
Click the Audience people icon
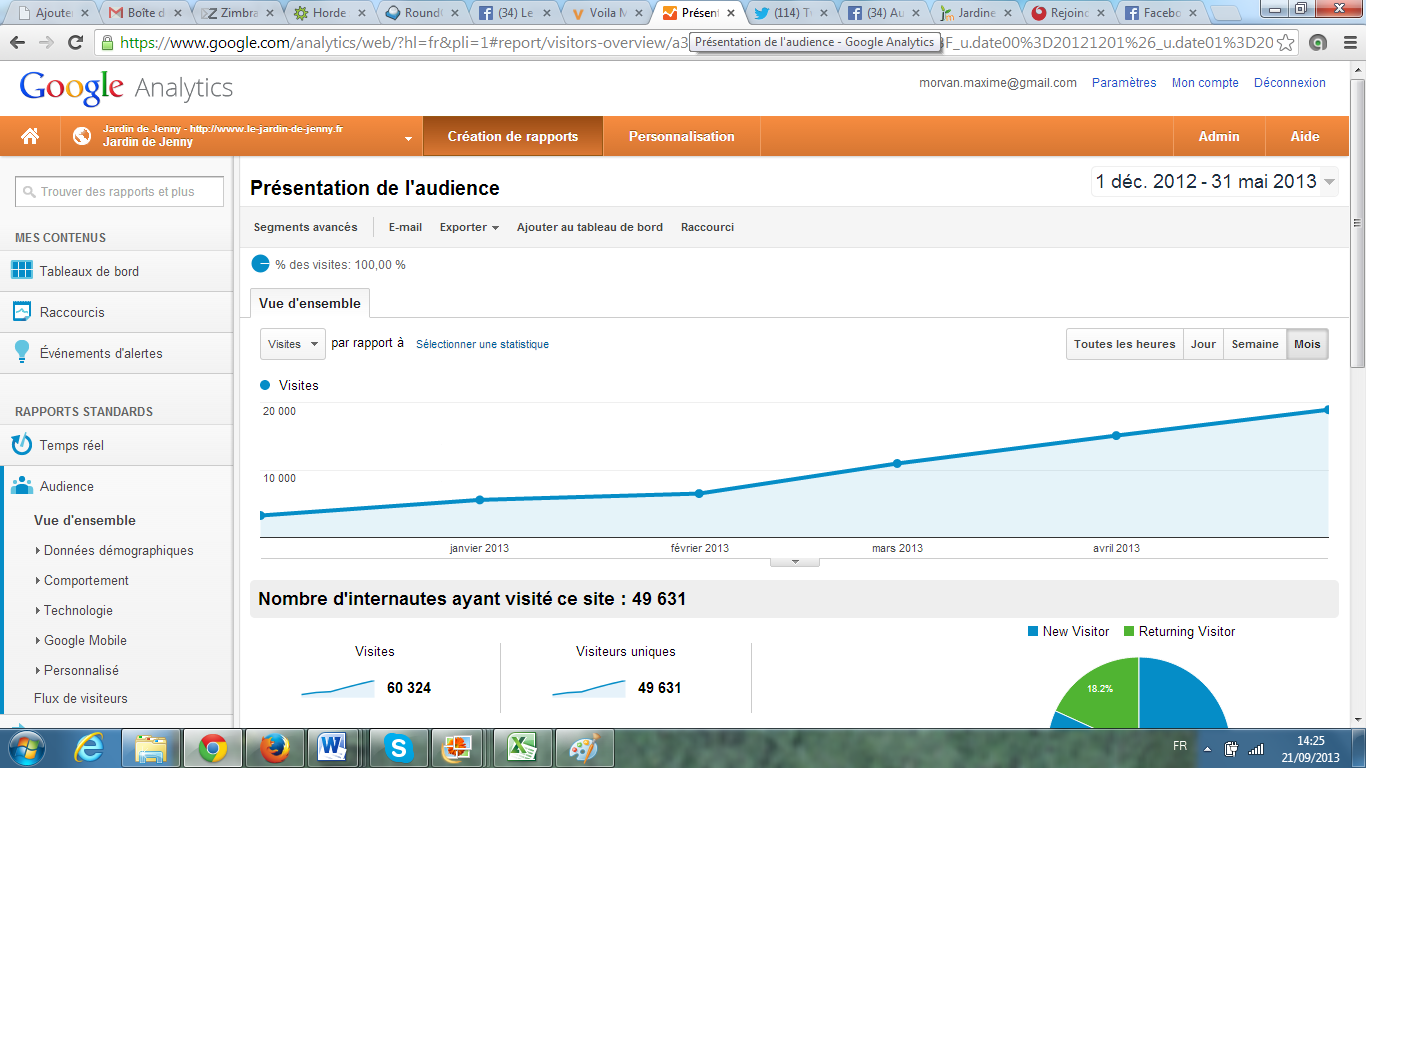coord(22,486)
